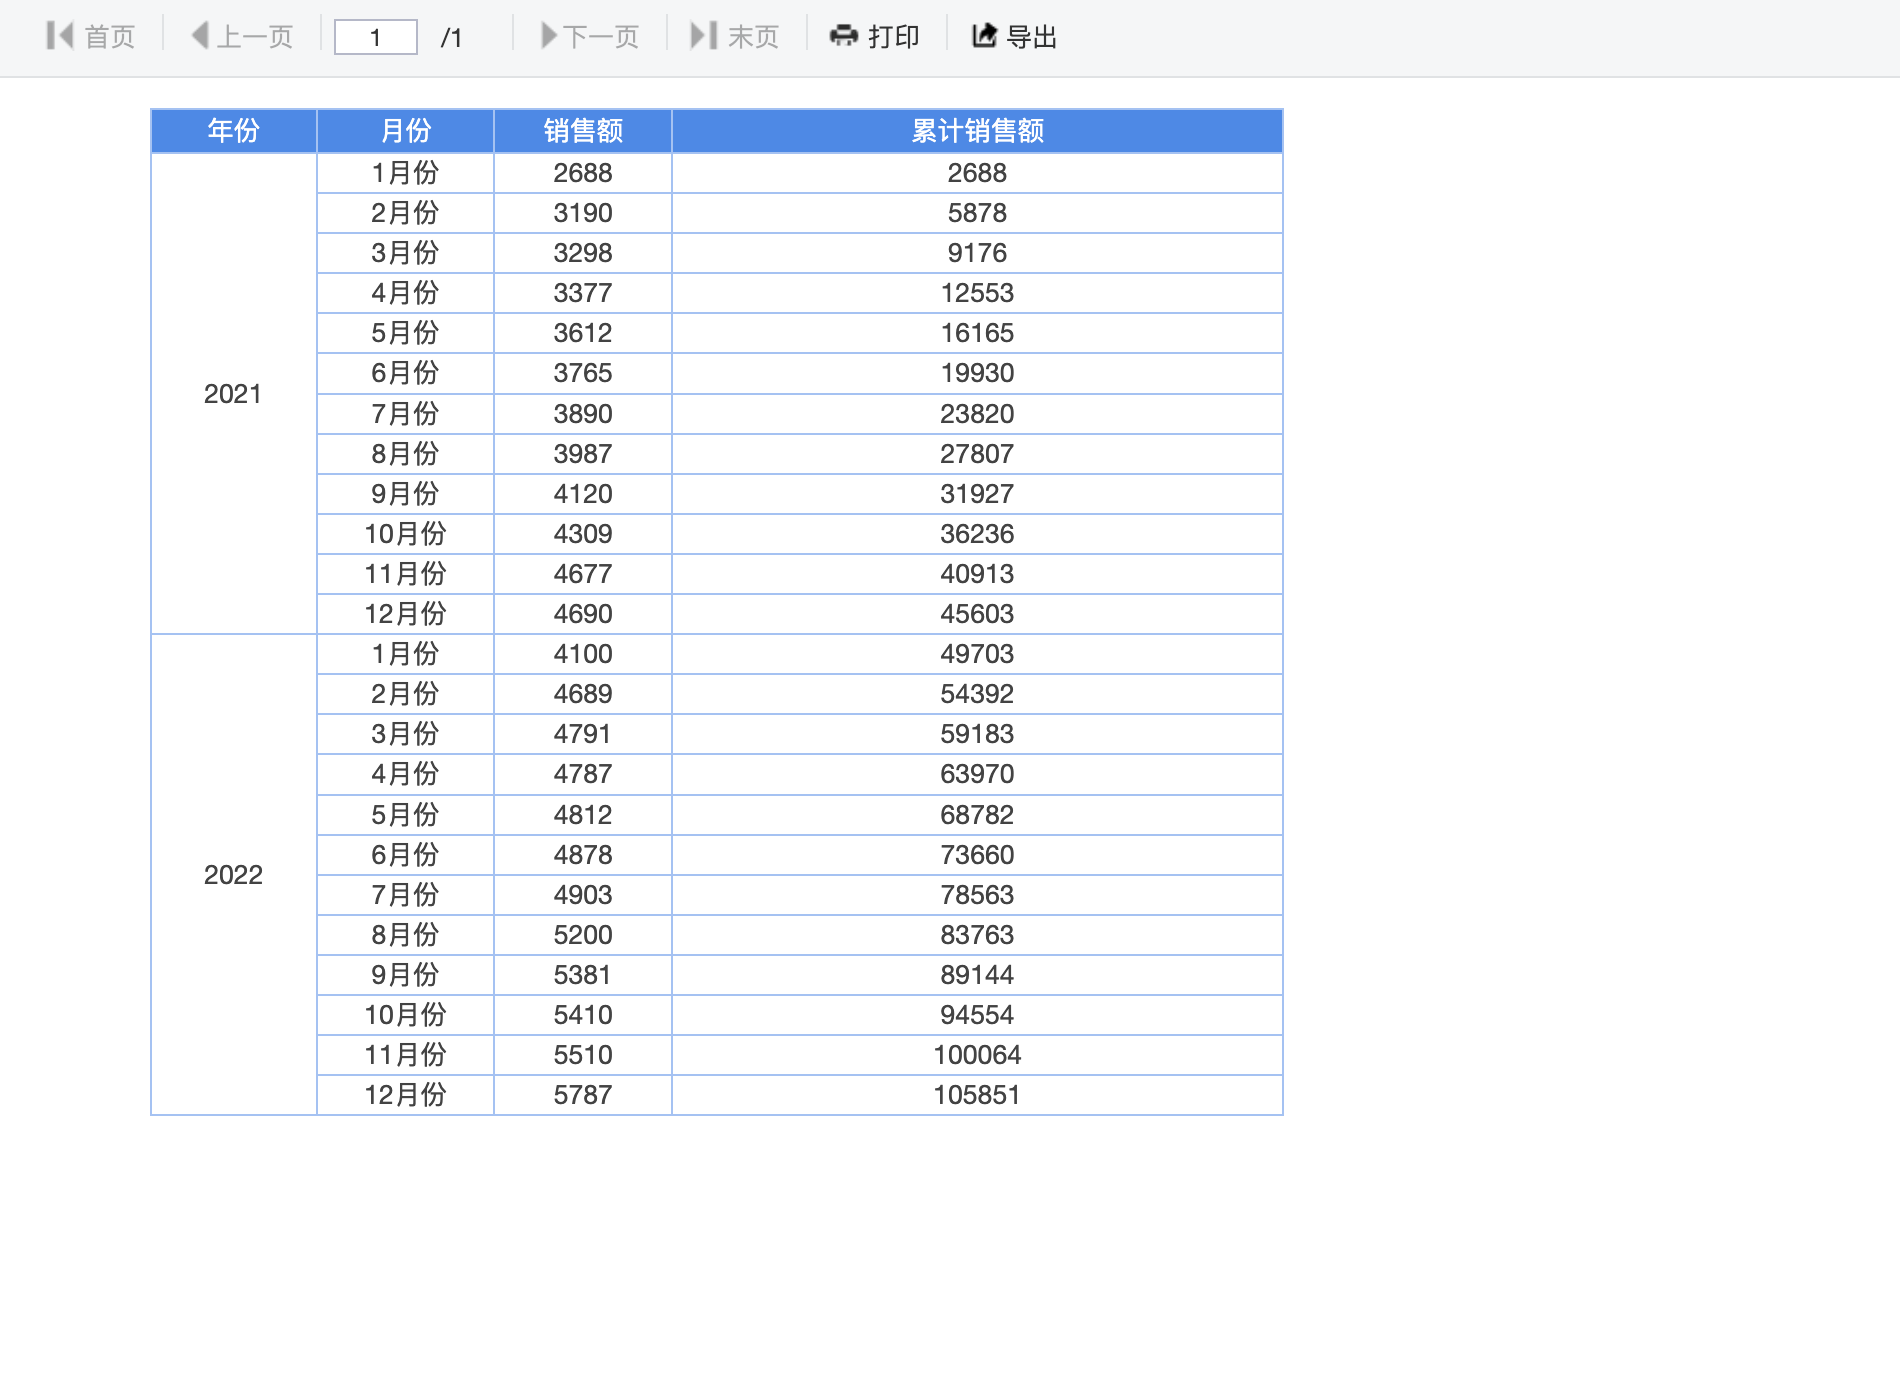
Task: Click cumulative value 31927
Action: click(x=977, y=494)
